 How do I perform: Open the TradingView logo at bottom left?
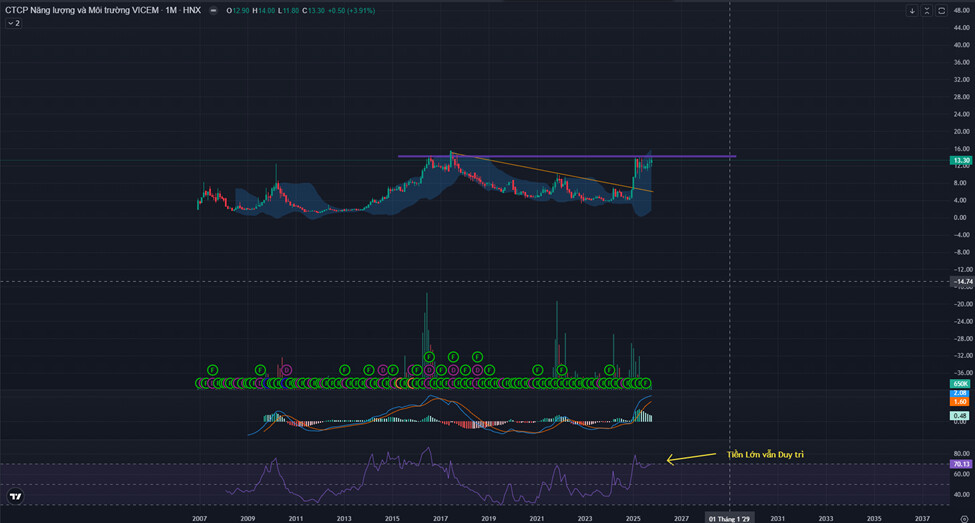(x=15, y=496)
